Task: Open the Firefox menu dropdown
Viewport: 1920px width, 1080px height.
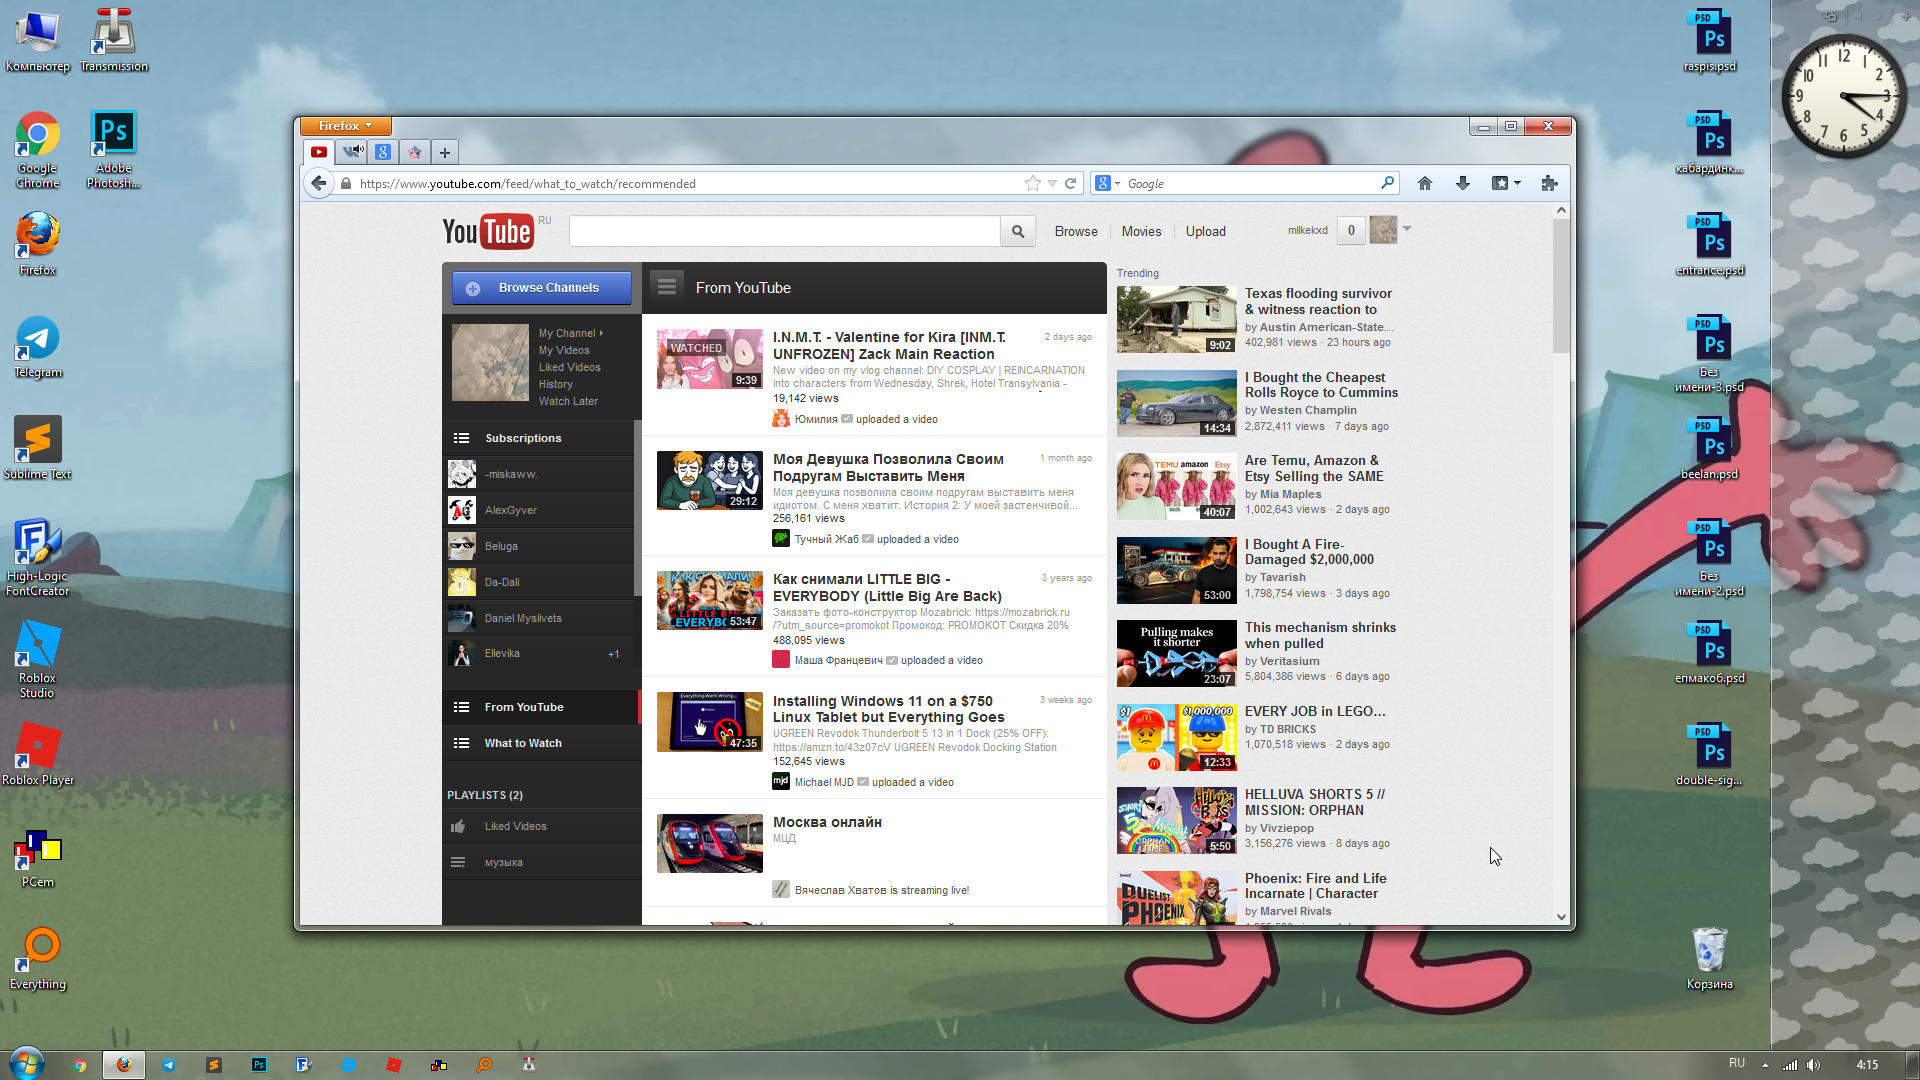Action: point(344,126)
